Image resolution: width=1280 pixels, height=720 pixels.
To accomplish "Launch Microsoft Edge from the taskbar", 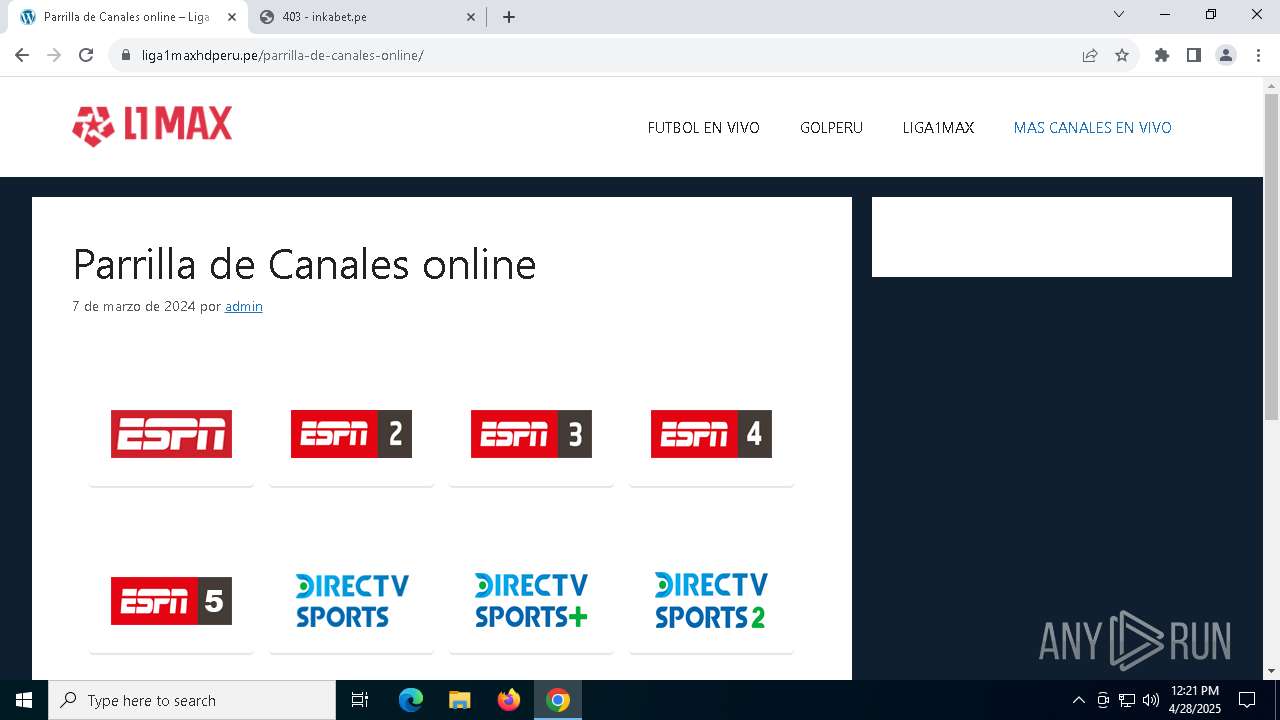I will [x=411, y=700].
